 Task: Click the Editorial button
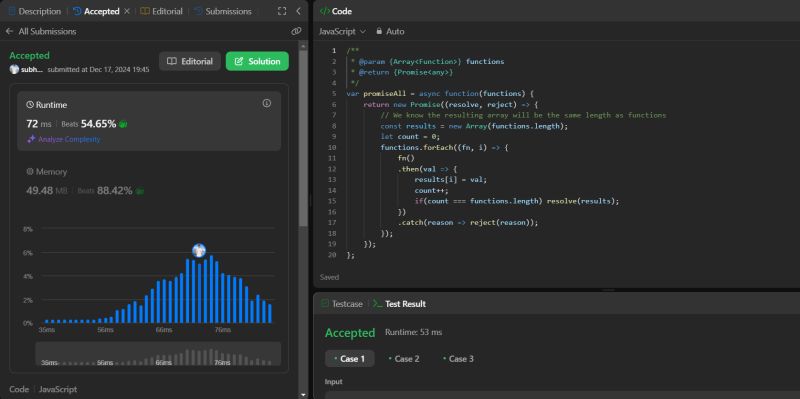(190, 61)
